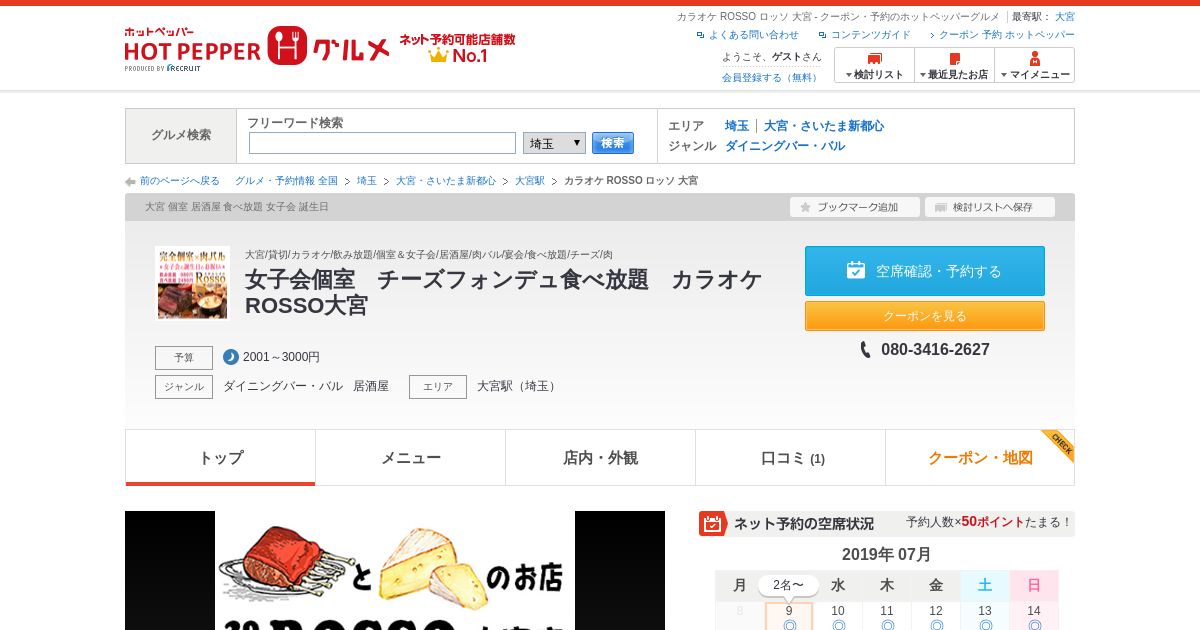This screenshot has width=1200, height=630.
Task: Open グルメ・予約情報 全国 breadcrumb
Action: [286, 181]
